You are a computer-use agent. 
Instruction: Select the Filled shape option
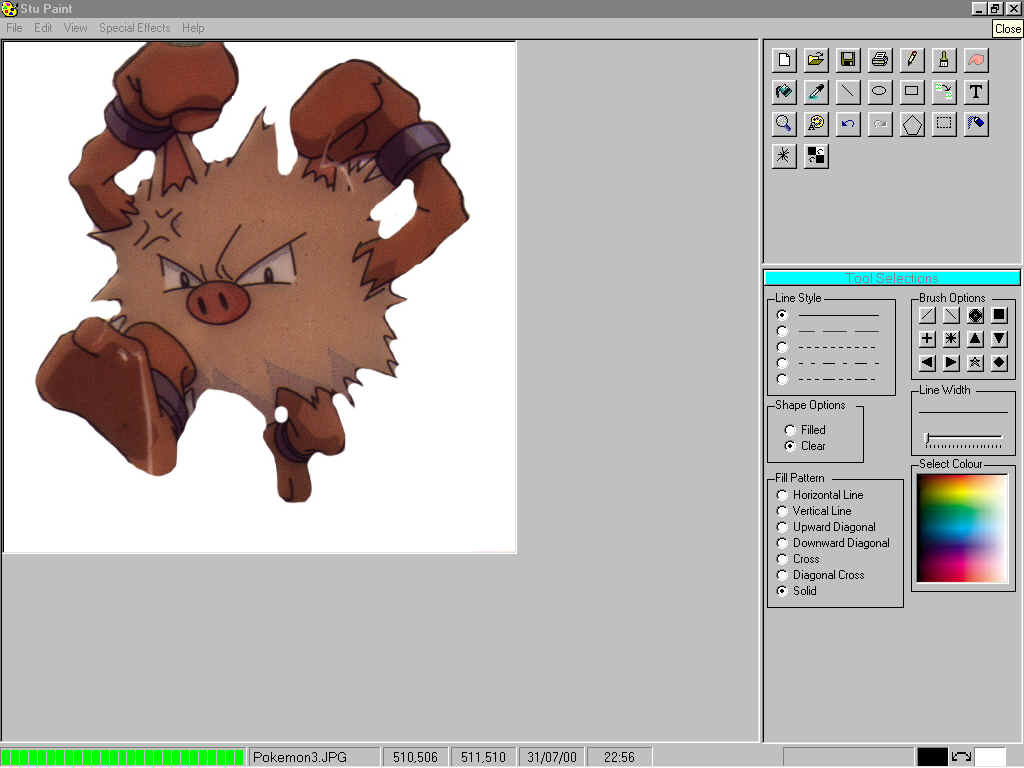coord(790,430)
